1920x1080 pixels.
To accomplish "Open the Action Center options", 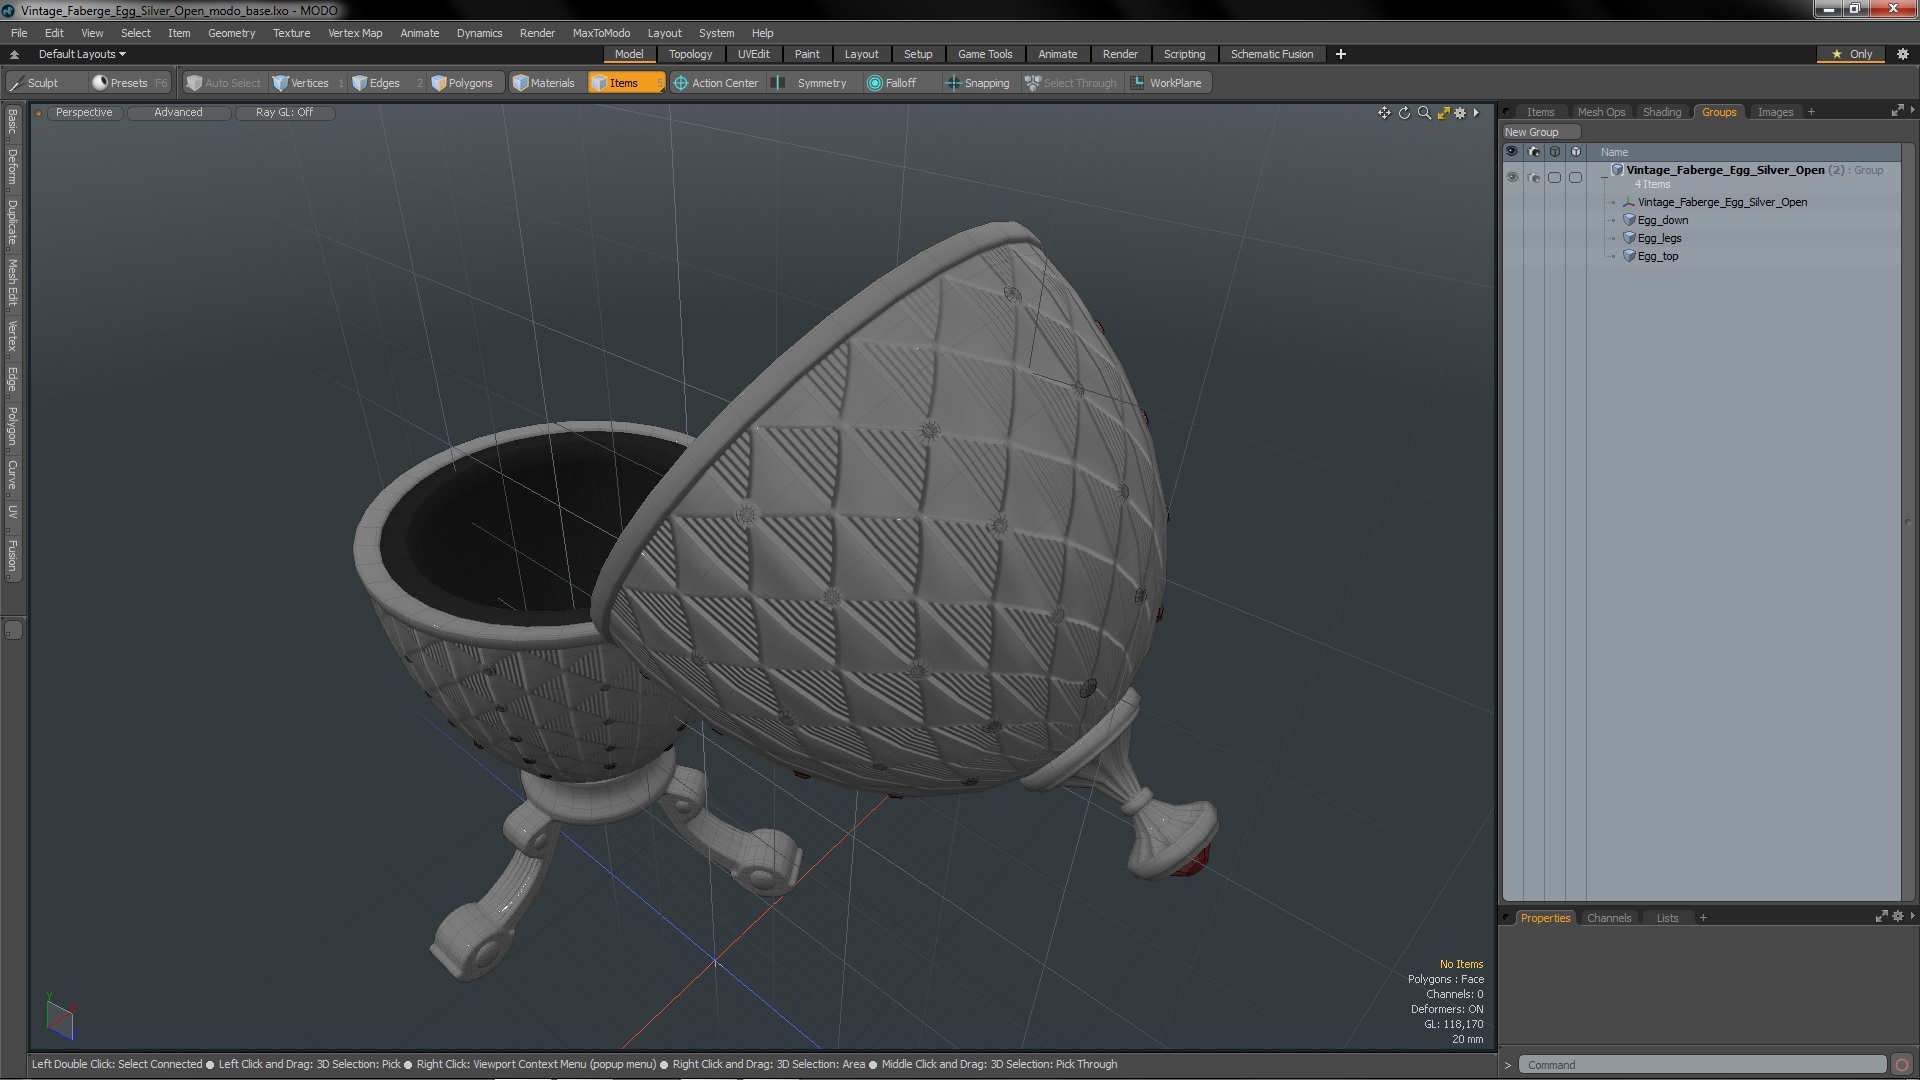I will pos(716,83).
